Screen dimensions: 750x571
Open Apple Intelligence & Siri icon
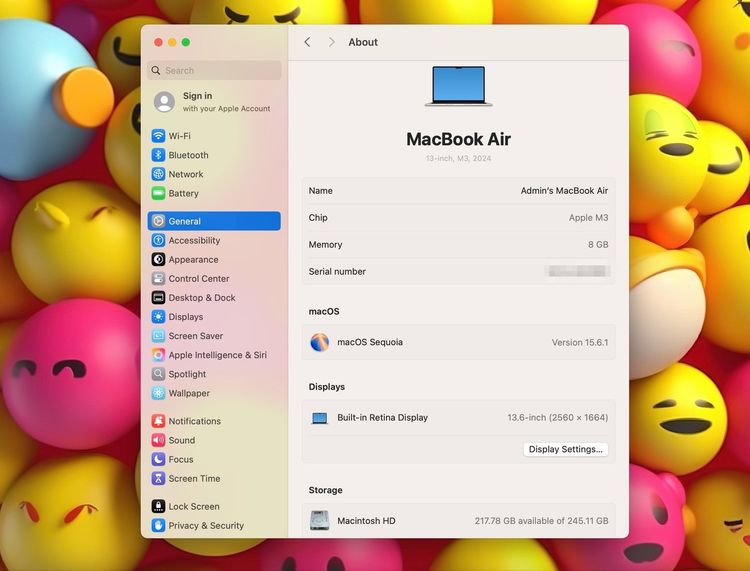pos(158,355)
